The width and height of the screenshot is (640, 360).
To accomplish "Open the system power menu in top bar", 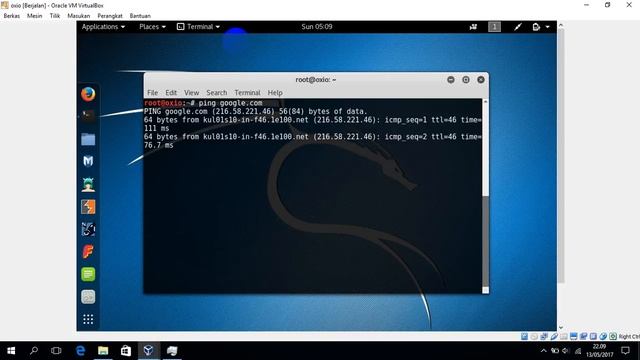I will coord(541,27).
